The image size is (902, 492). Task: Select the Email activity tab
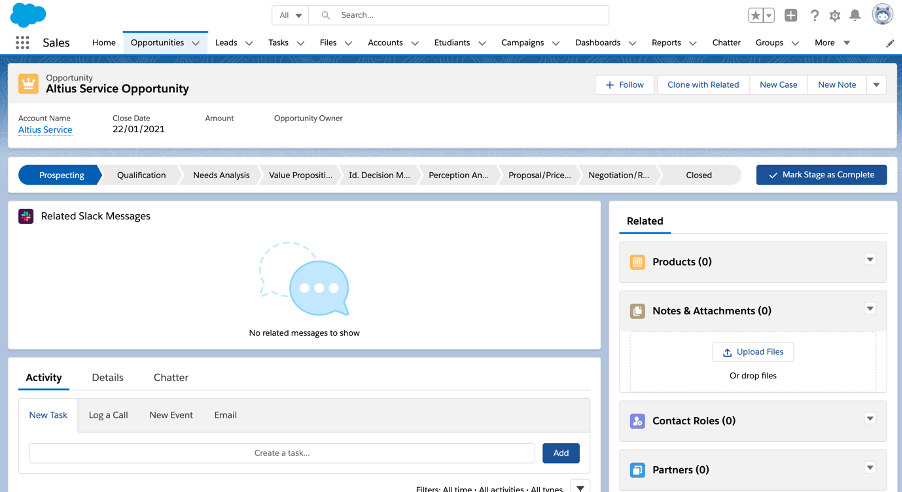pyautogui.click(x=225, y=415)
